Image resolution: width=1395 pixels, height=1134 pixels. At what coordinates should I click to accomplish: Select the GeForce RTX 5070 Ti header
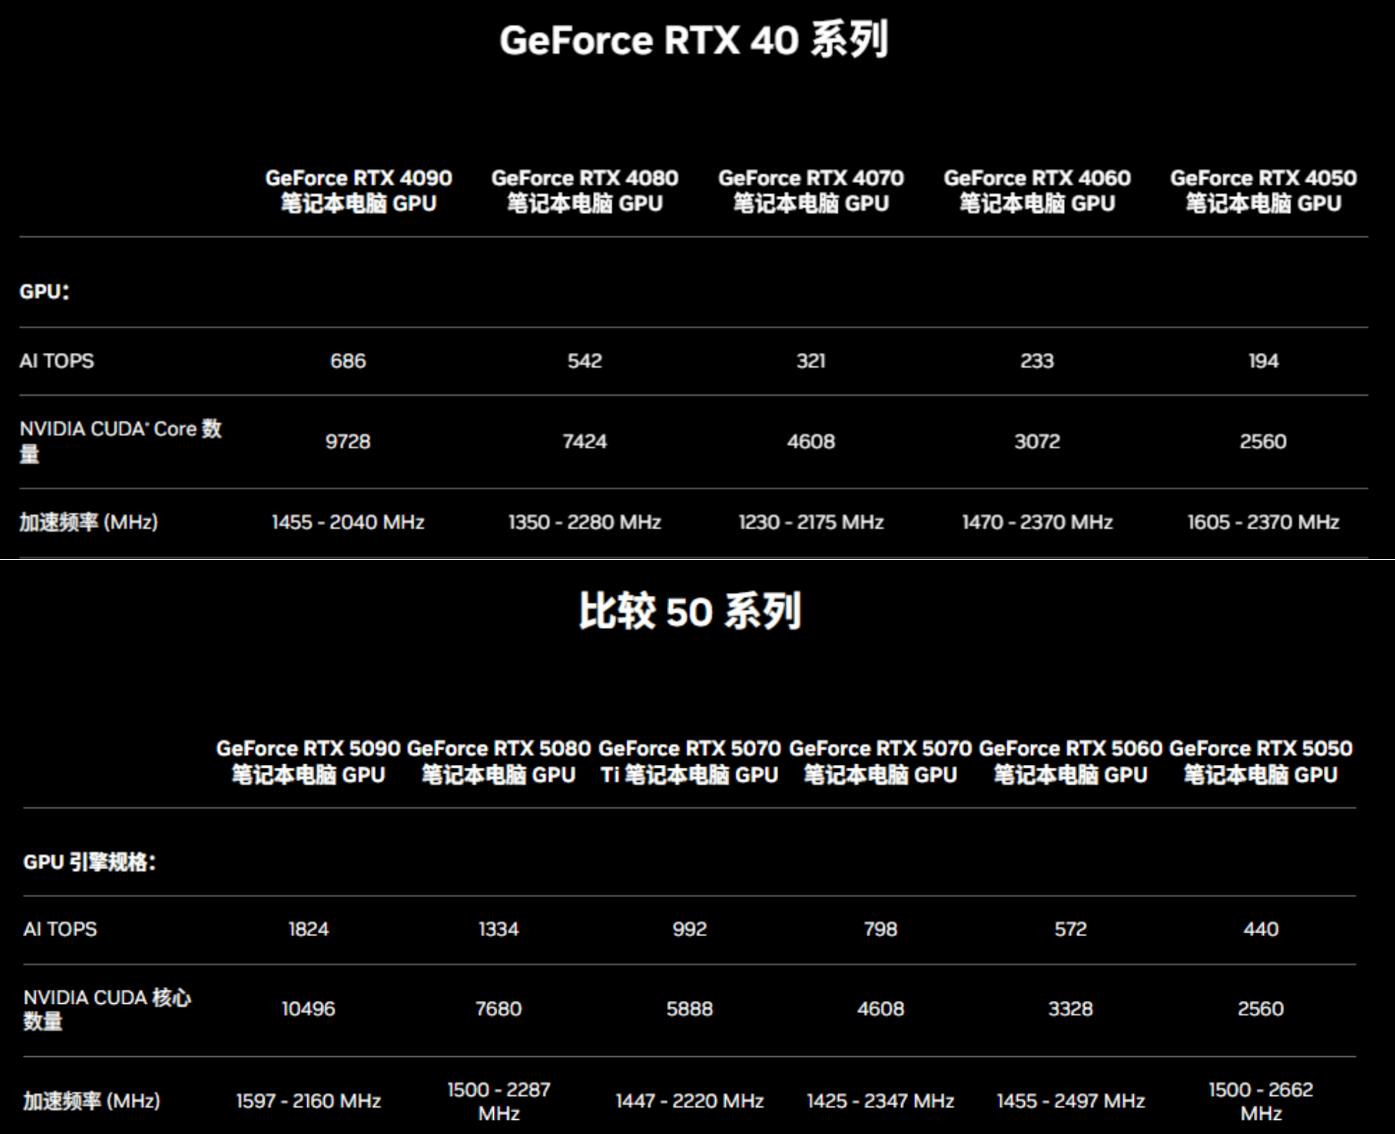[x=689, y=761]
